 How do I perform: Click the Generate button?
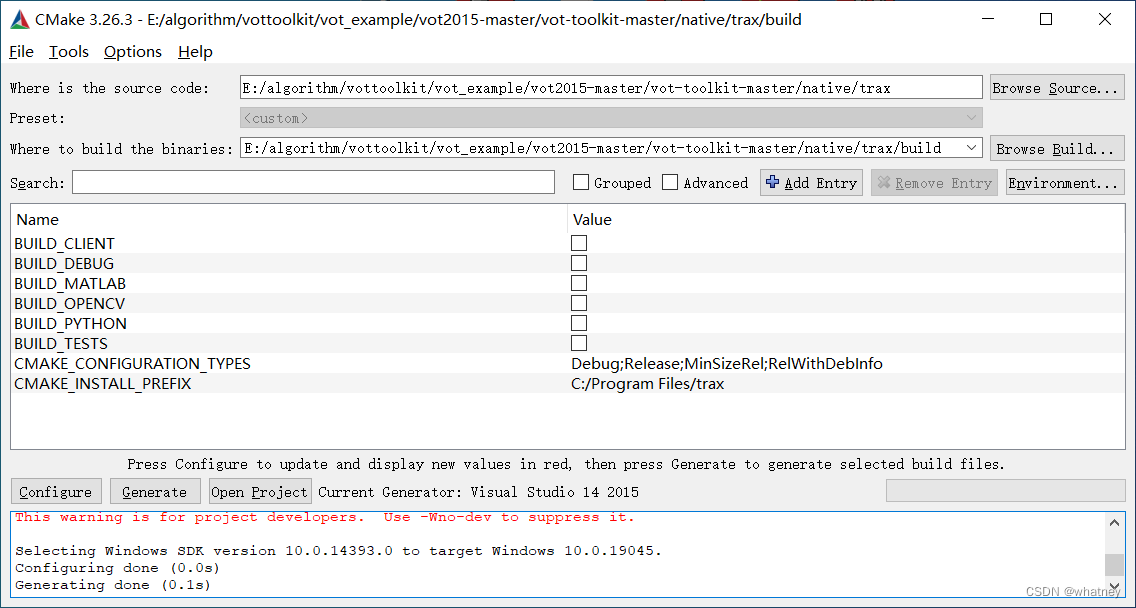click(155, 491)
